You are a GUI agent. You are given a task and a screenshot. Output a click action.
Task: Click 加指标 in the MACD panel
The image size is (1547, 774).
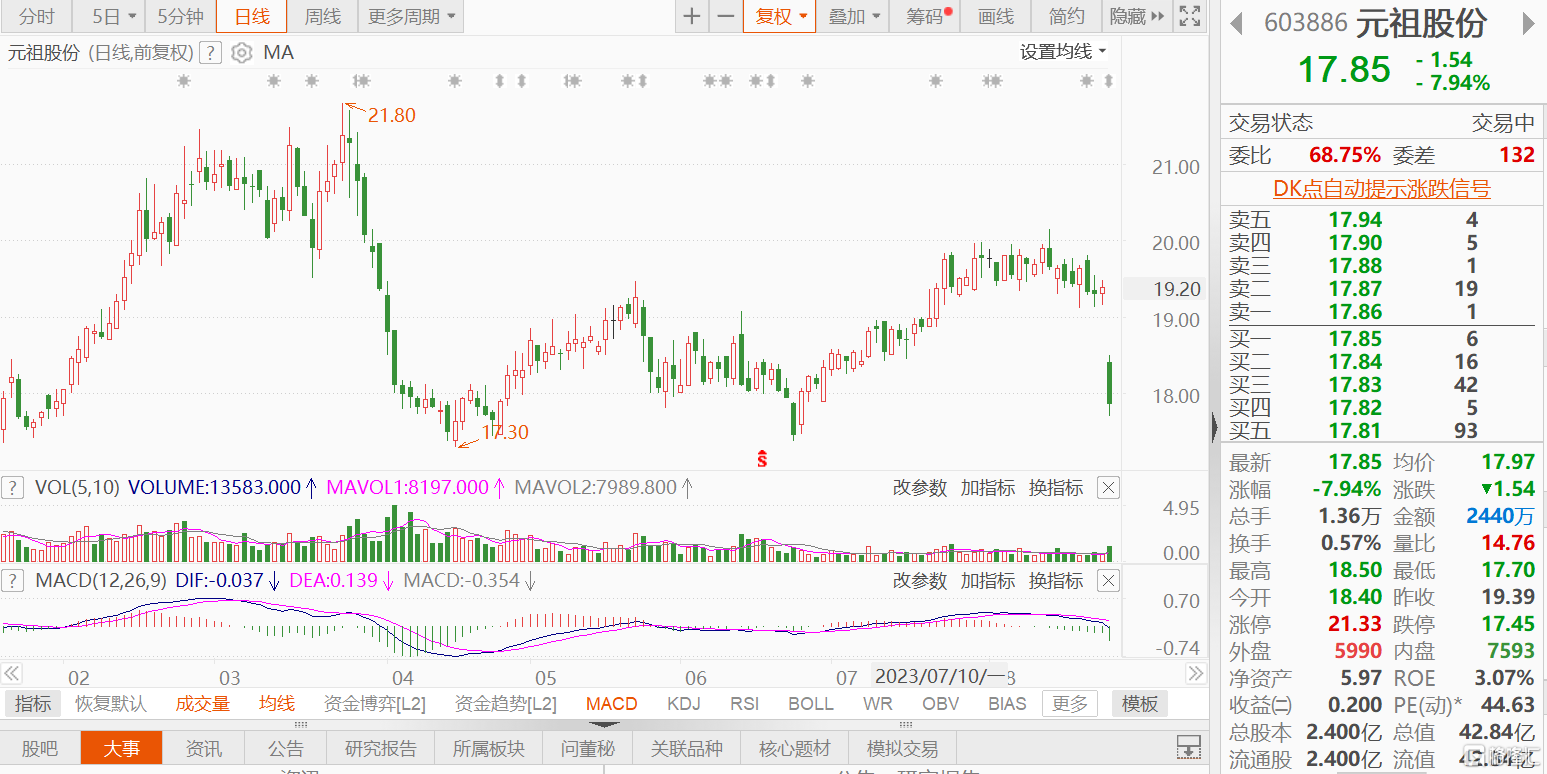coord(988,580)
